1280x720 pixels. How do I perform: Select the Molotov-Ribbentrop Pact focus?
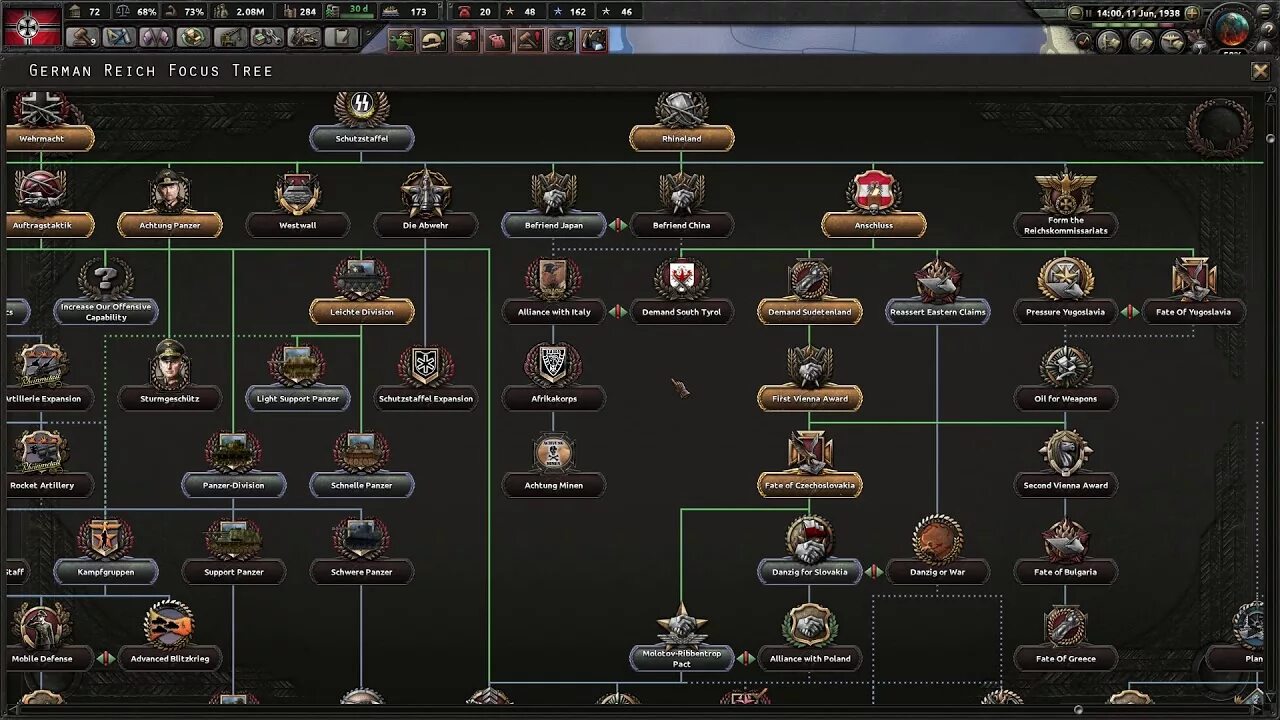[682, 659]
